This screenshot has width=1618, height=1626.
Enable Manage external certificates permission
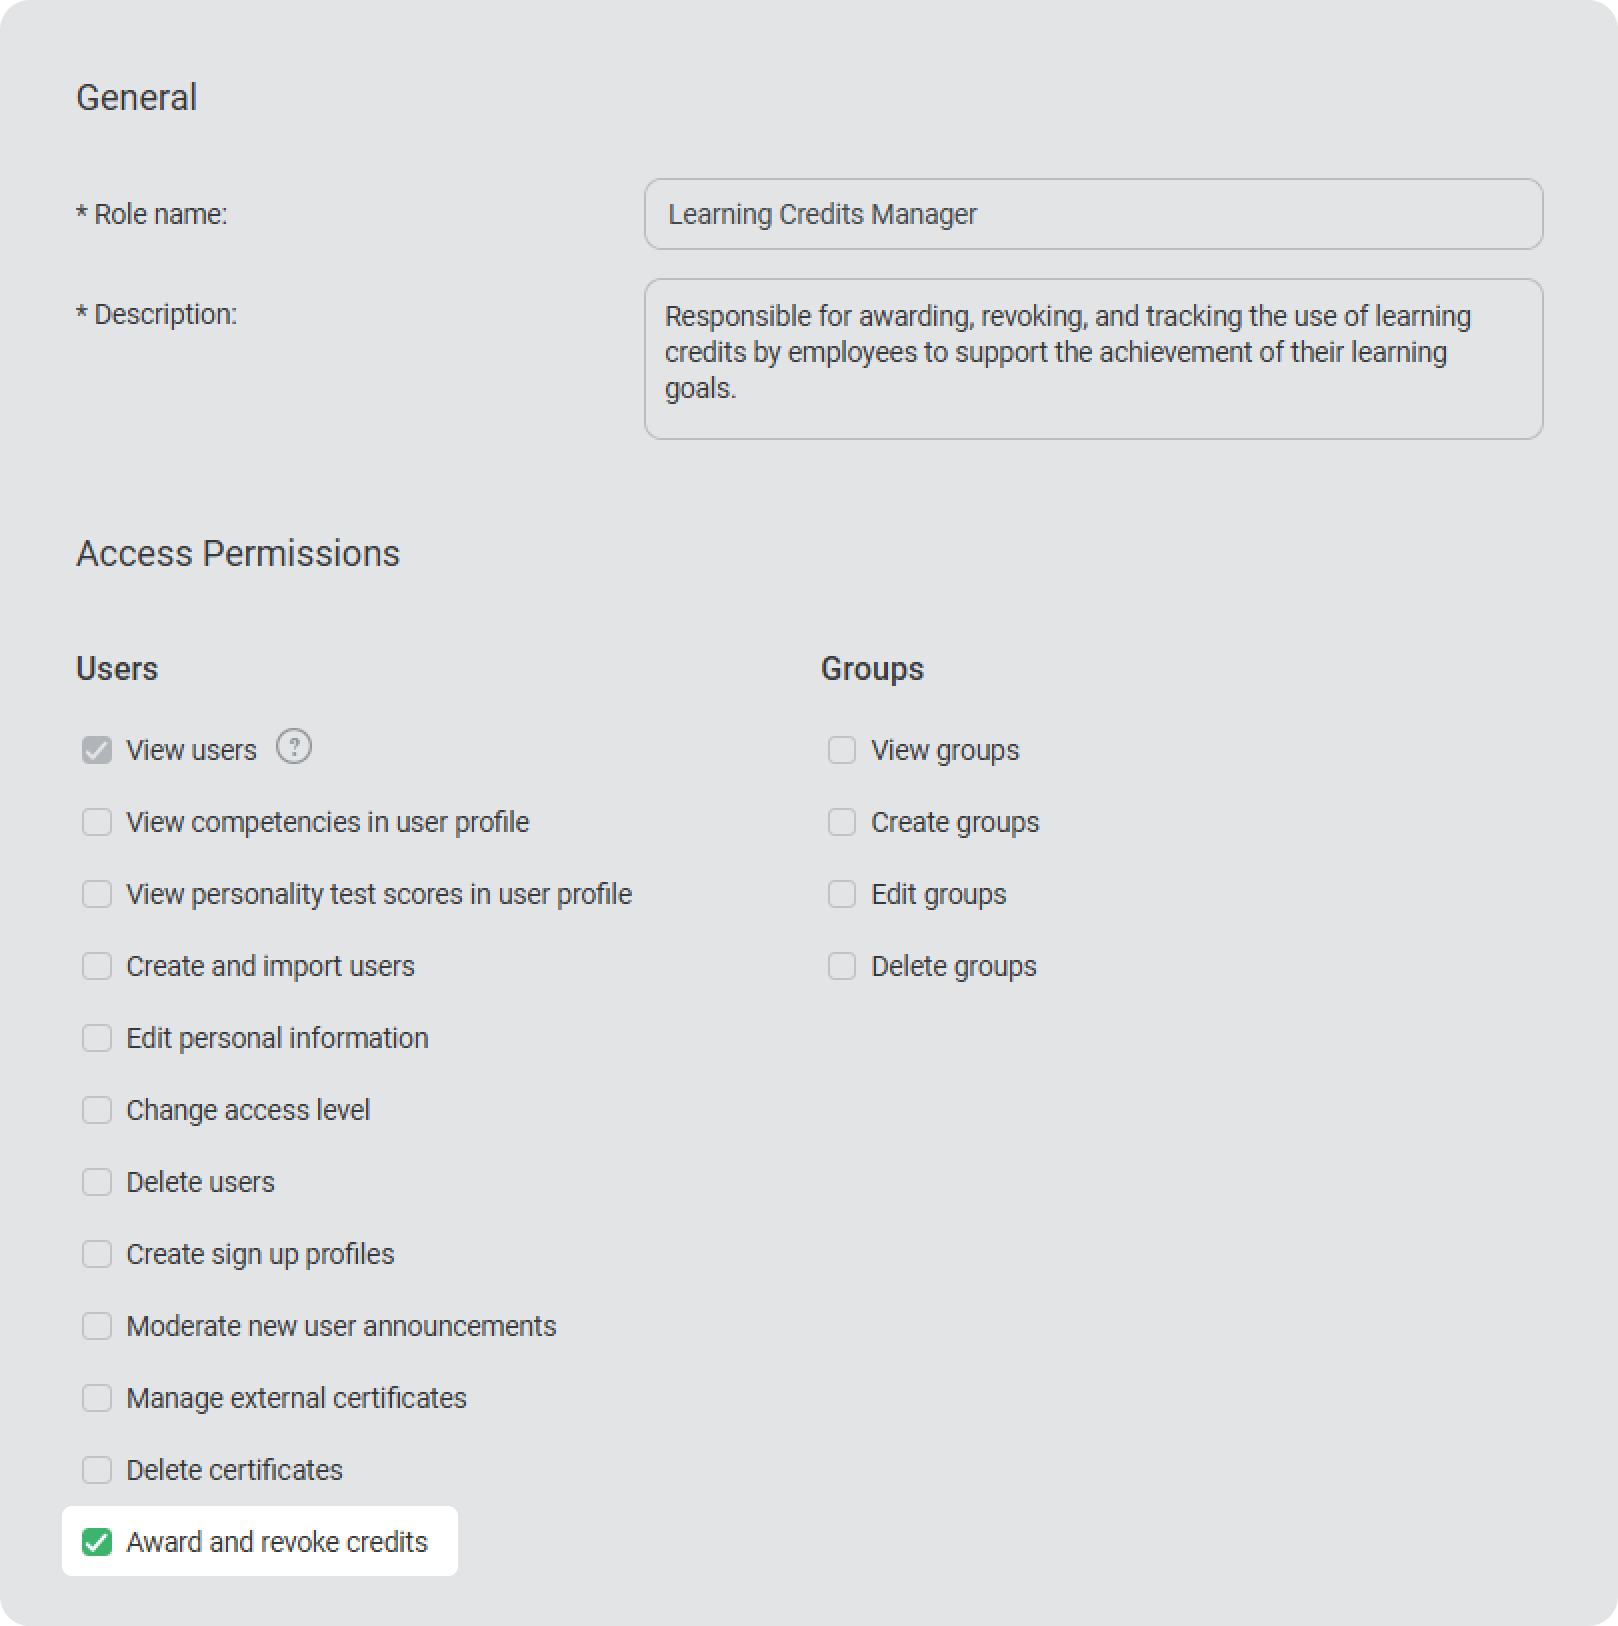point(97,1398)
